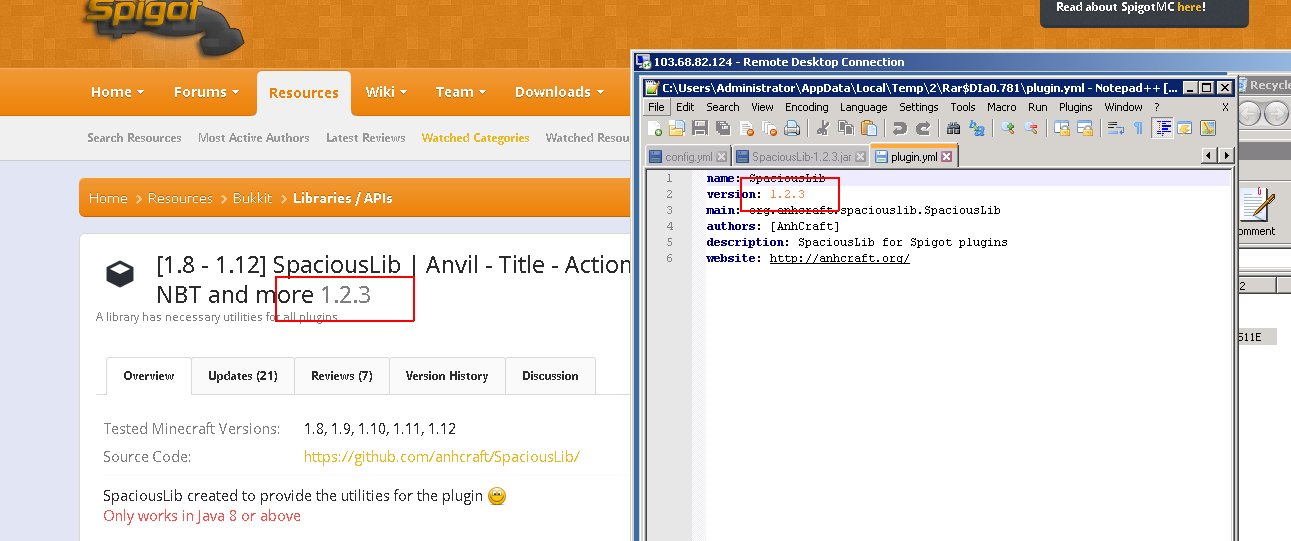This screenshot has width=1291, height=541.
Task: Select the Resources tab on Spigot
Action: pos(303,92)
